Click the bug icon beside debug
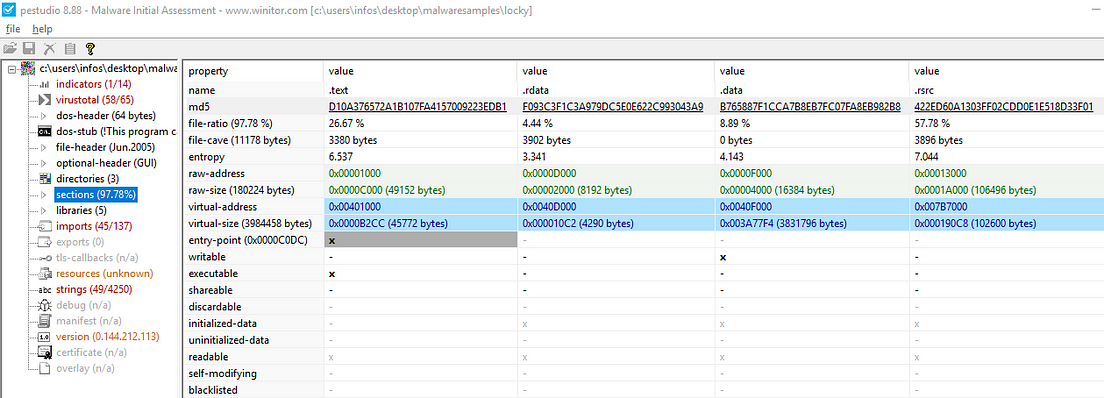Screen dimensions: 1104x398 [44, 305]
